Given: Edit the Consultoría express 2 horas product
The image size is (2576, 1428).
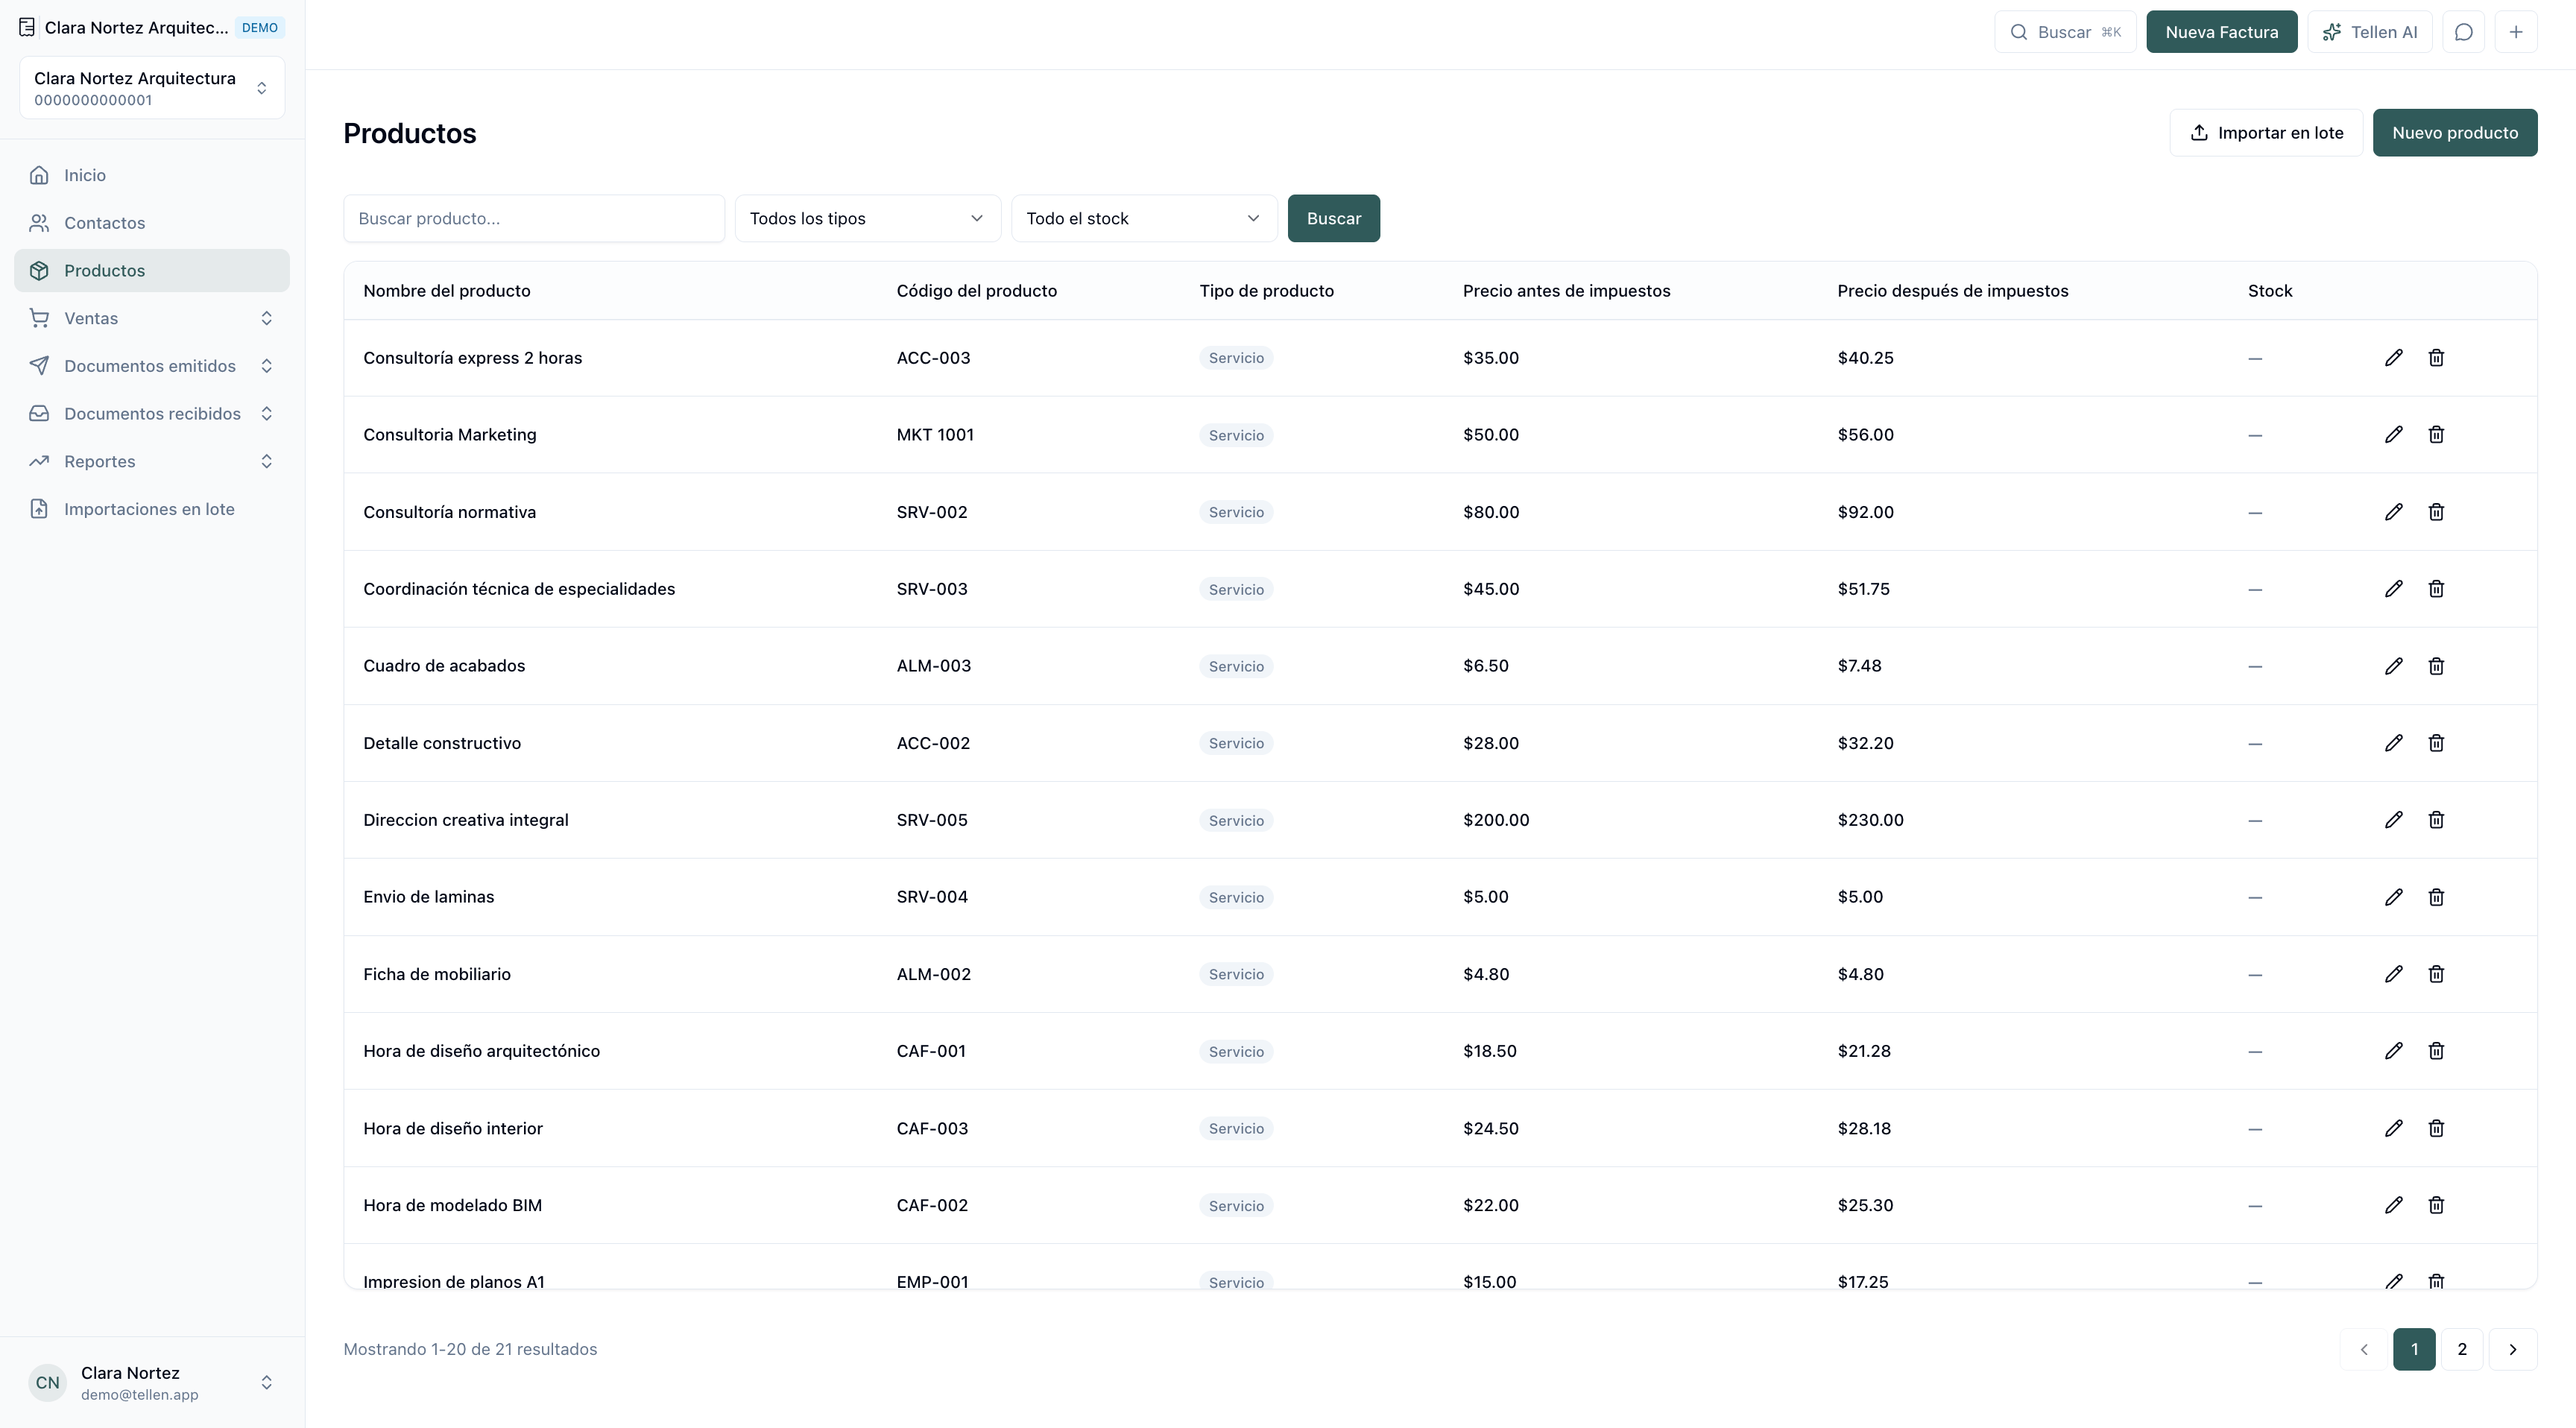Looking at the screenshot, I should 2393,358.
